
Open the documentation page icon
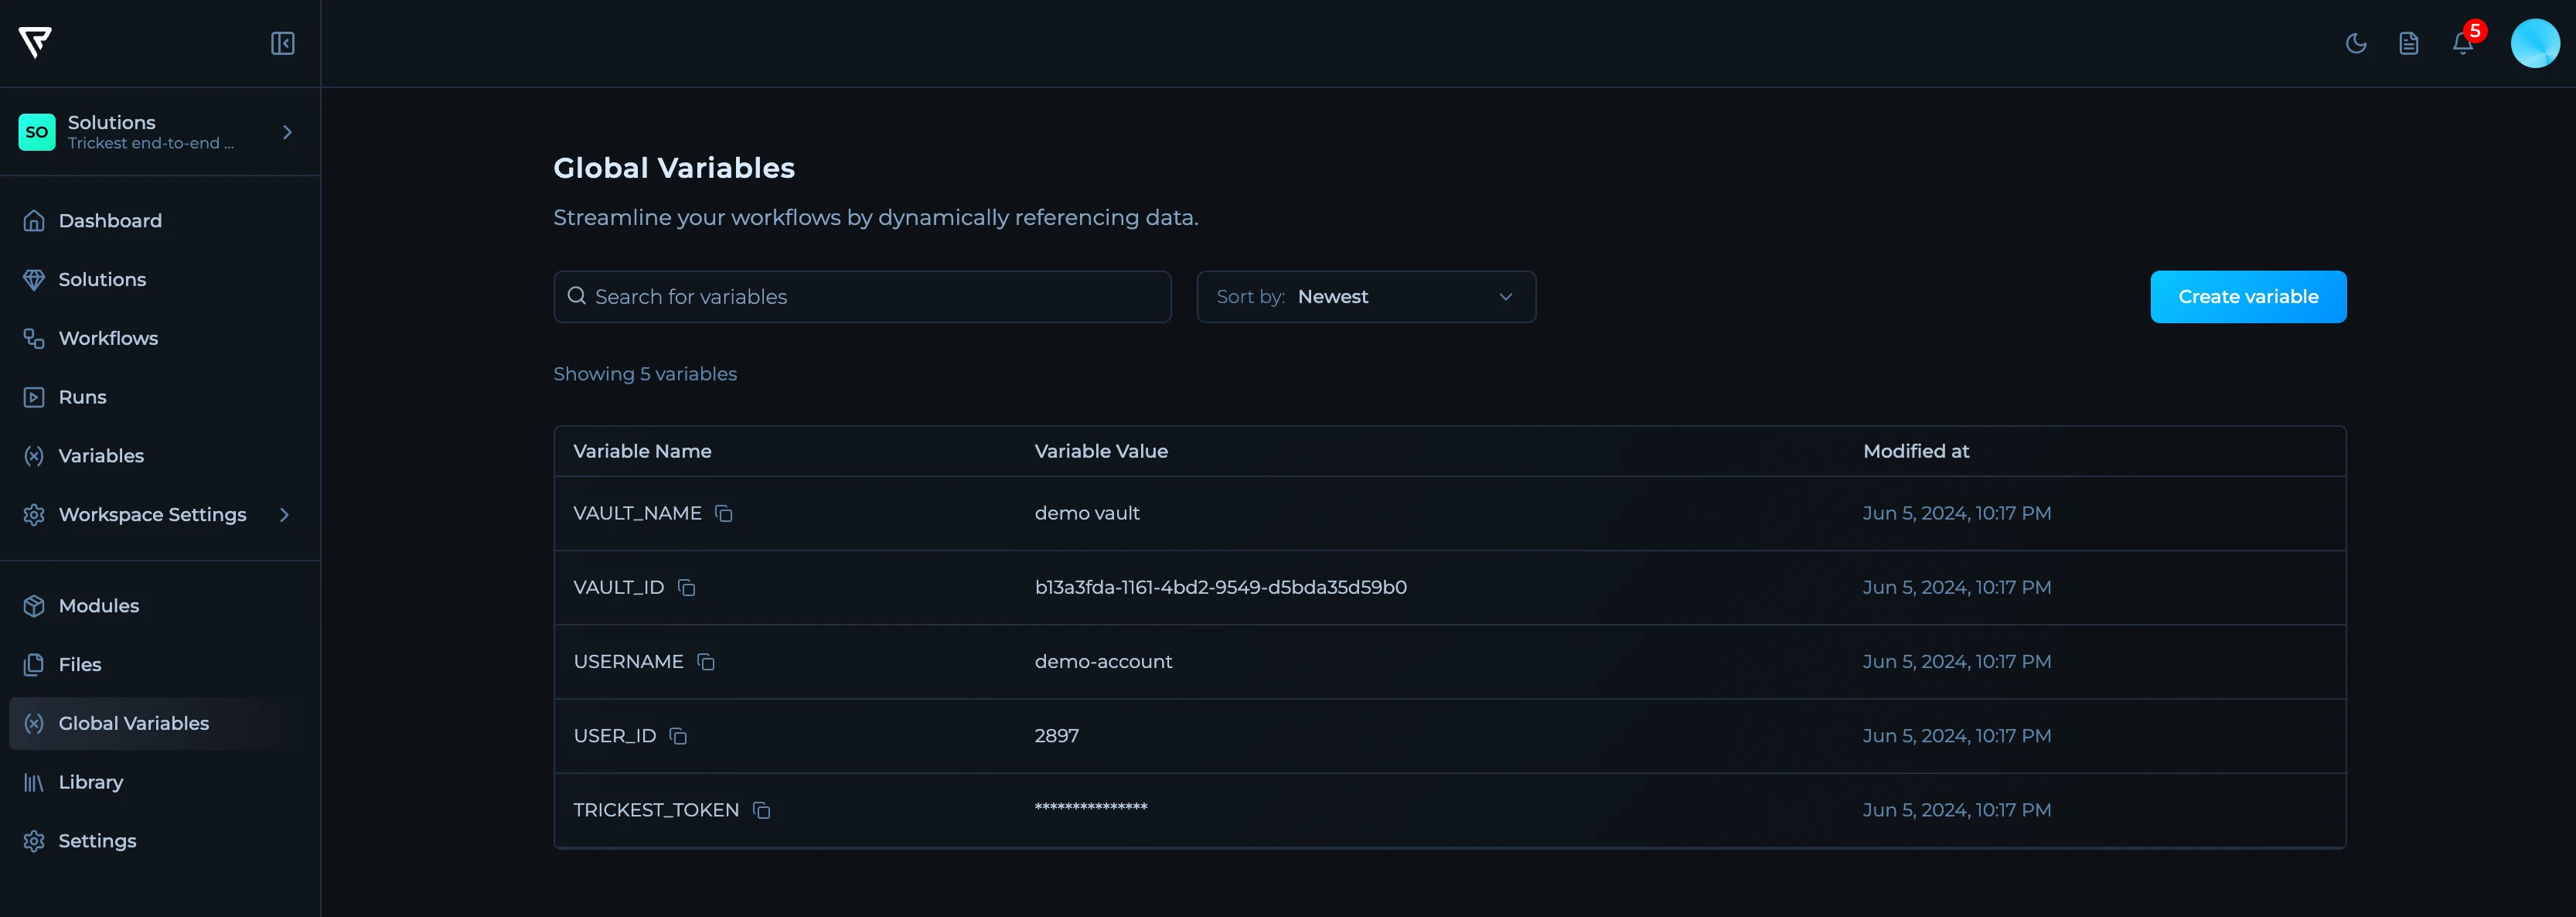point(2409,43)
